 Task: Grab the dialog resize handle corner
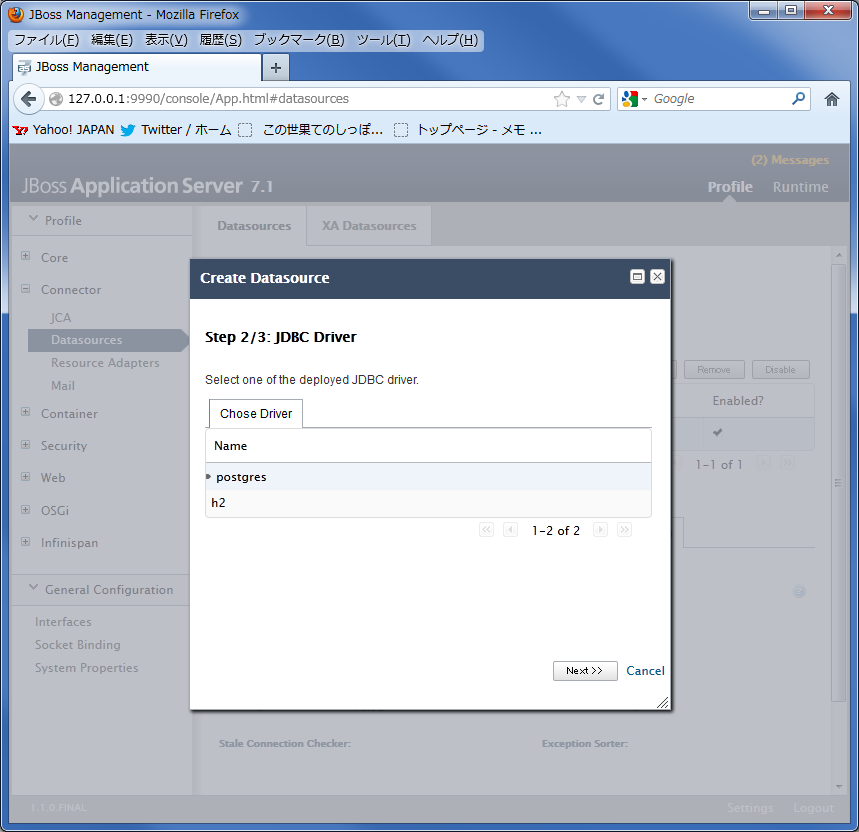coord(663,703)
